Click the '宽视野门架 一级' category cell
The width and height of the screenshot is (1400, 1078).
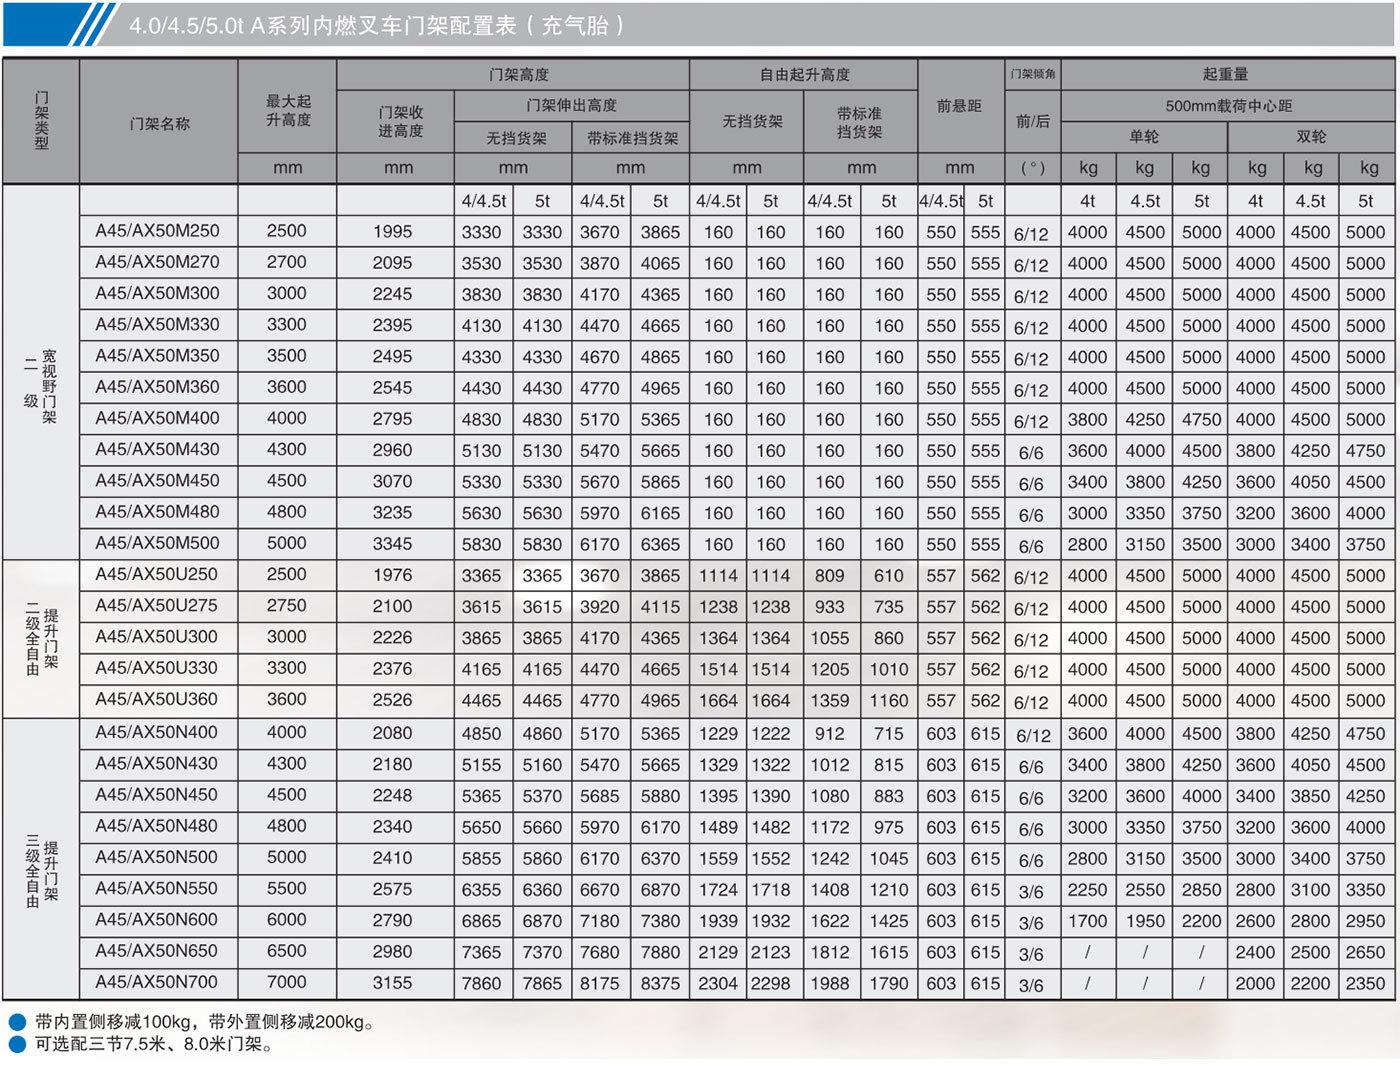pos(41,372)
